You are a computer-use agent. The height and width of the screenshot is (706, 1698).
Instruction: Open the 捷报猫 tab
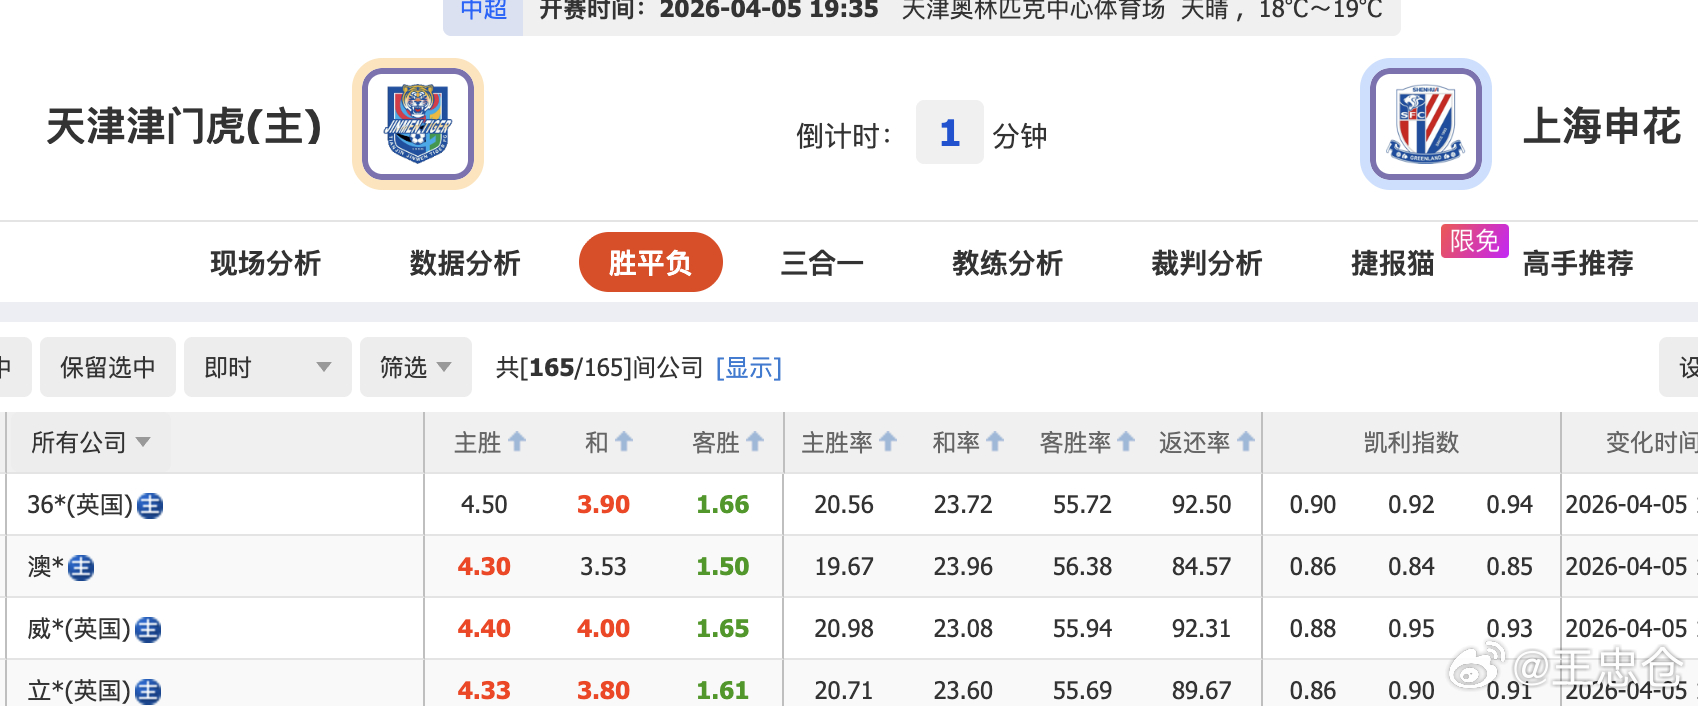[1393, 263]
